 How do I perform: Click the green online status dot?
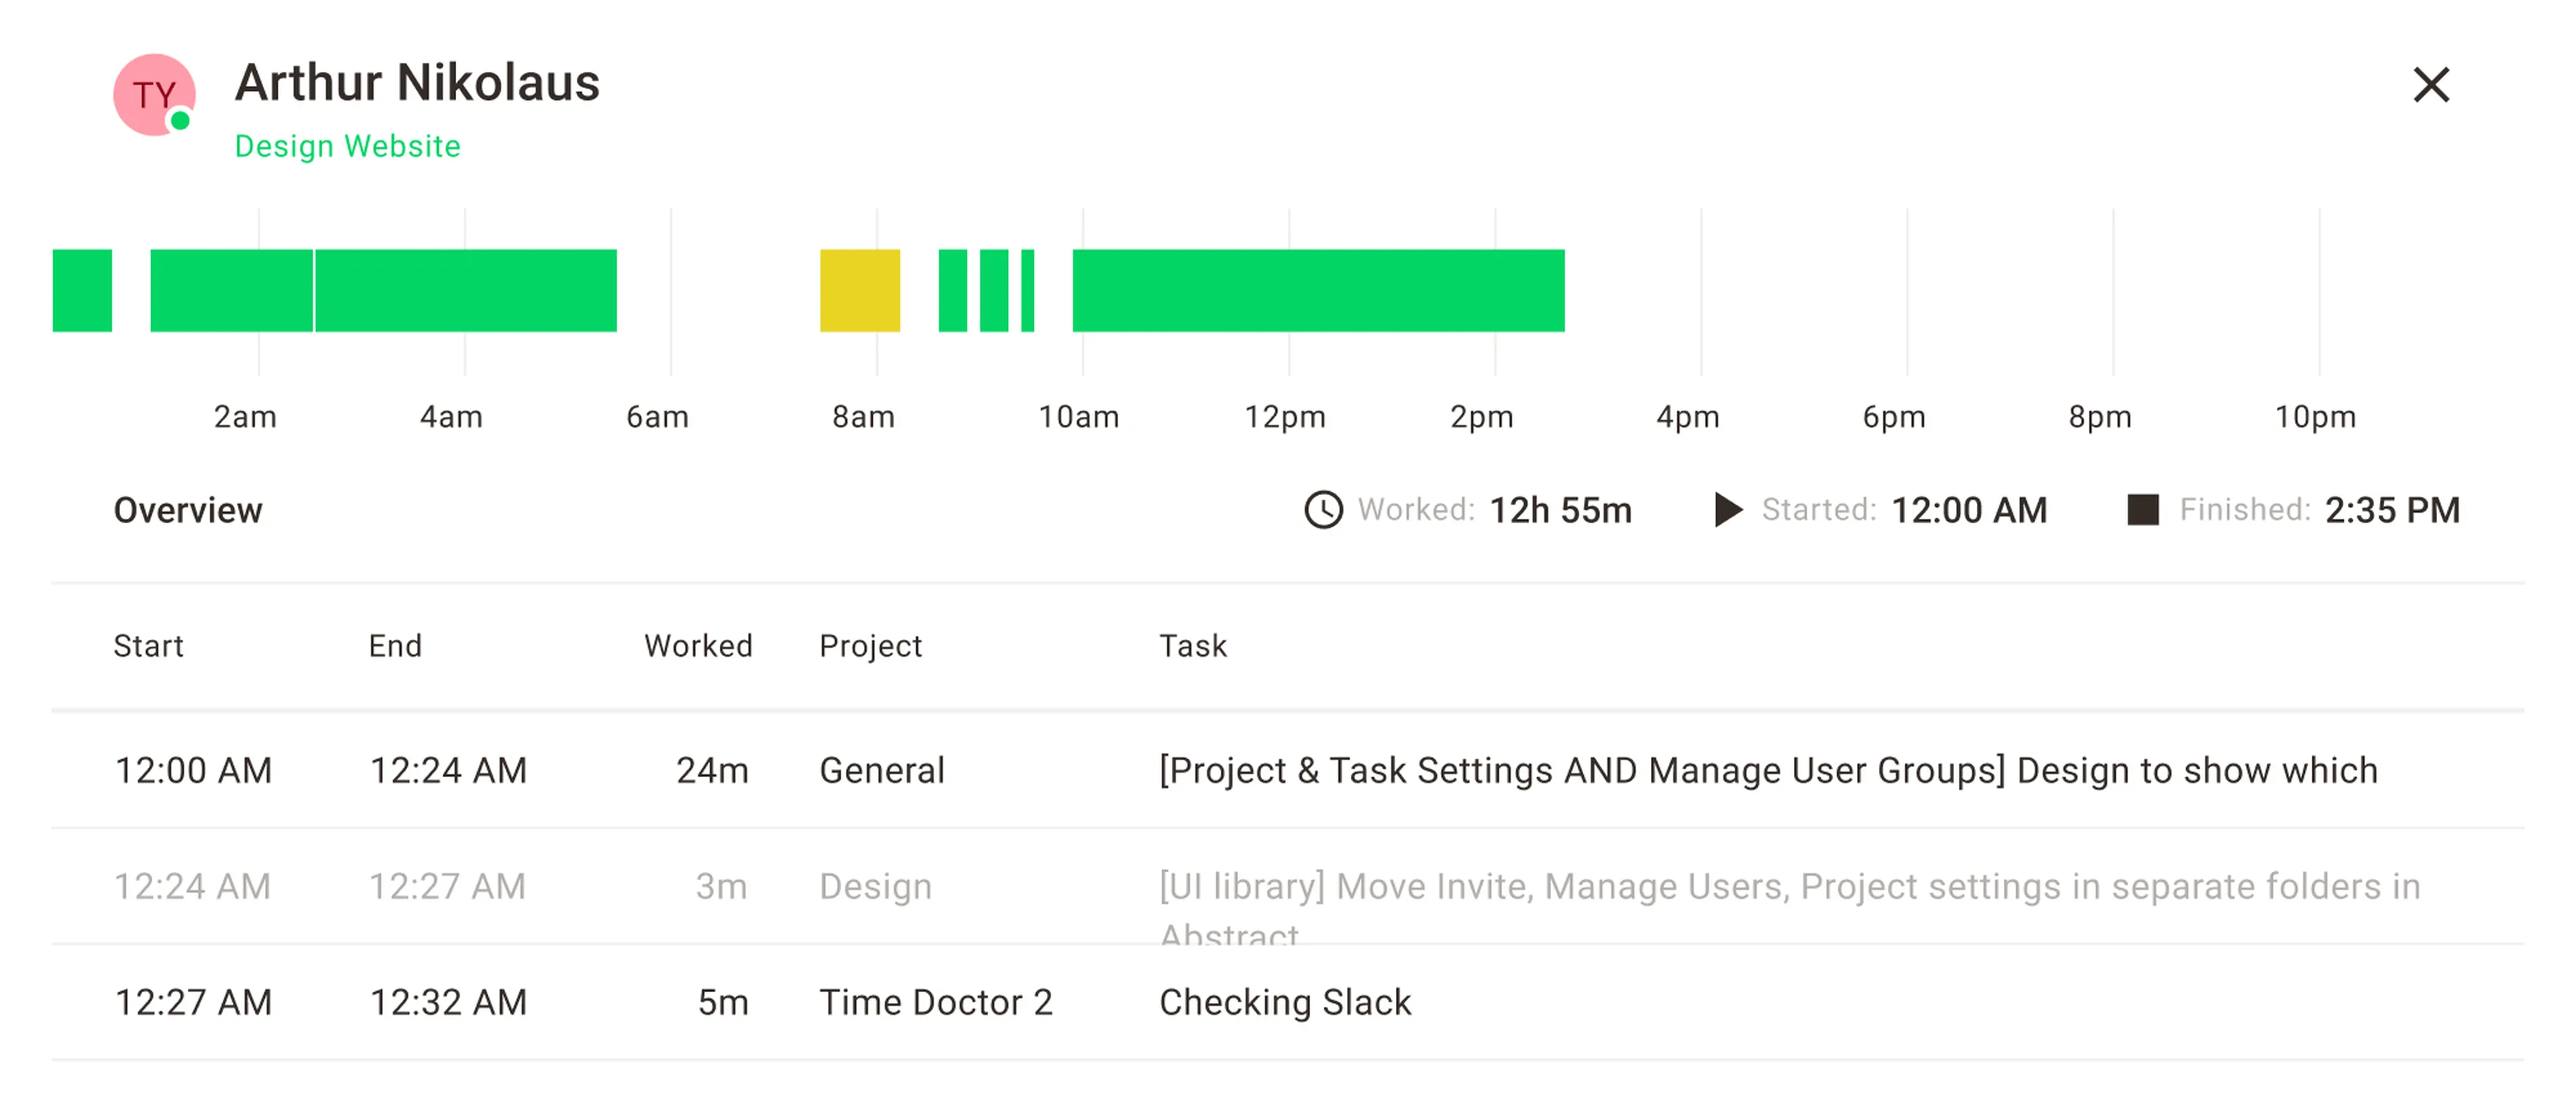180,121
